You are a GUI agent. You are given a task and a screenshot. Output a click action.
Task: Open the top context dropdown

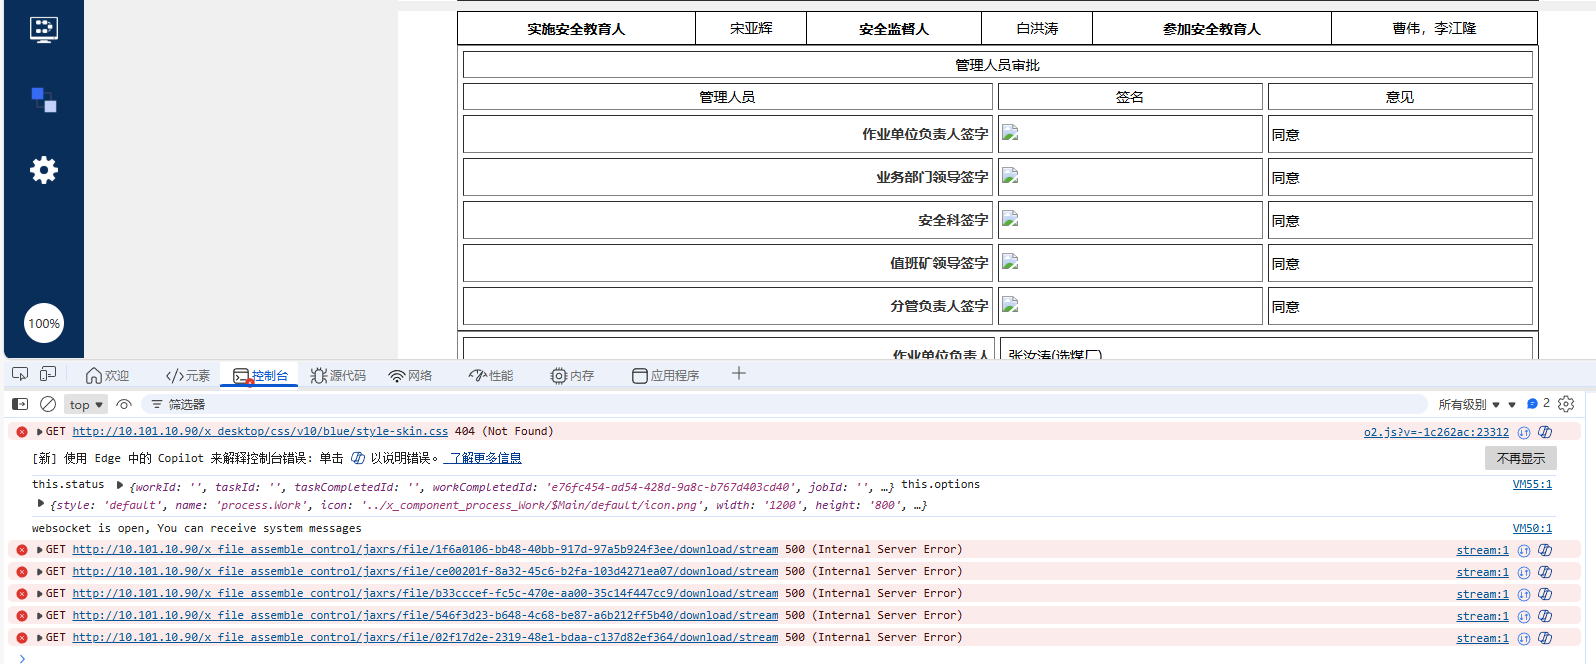(x=86, y=405)
